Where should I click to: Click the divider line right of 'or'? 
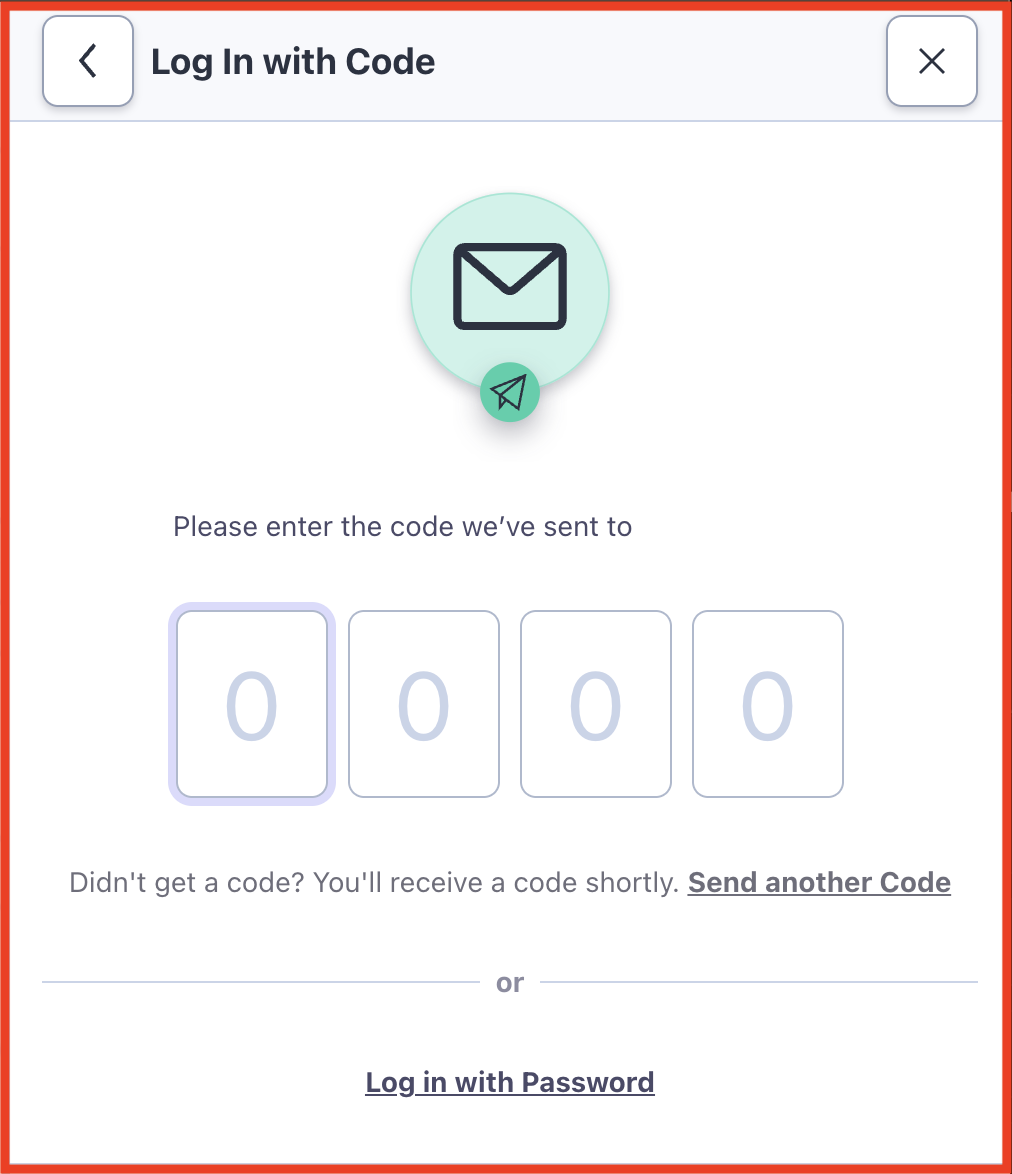[759, 982]
